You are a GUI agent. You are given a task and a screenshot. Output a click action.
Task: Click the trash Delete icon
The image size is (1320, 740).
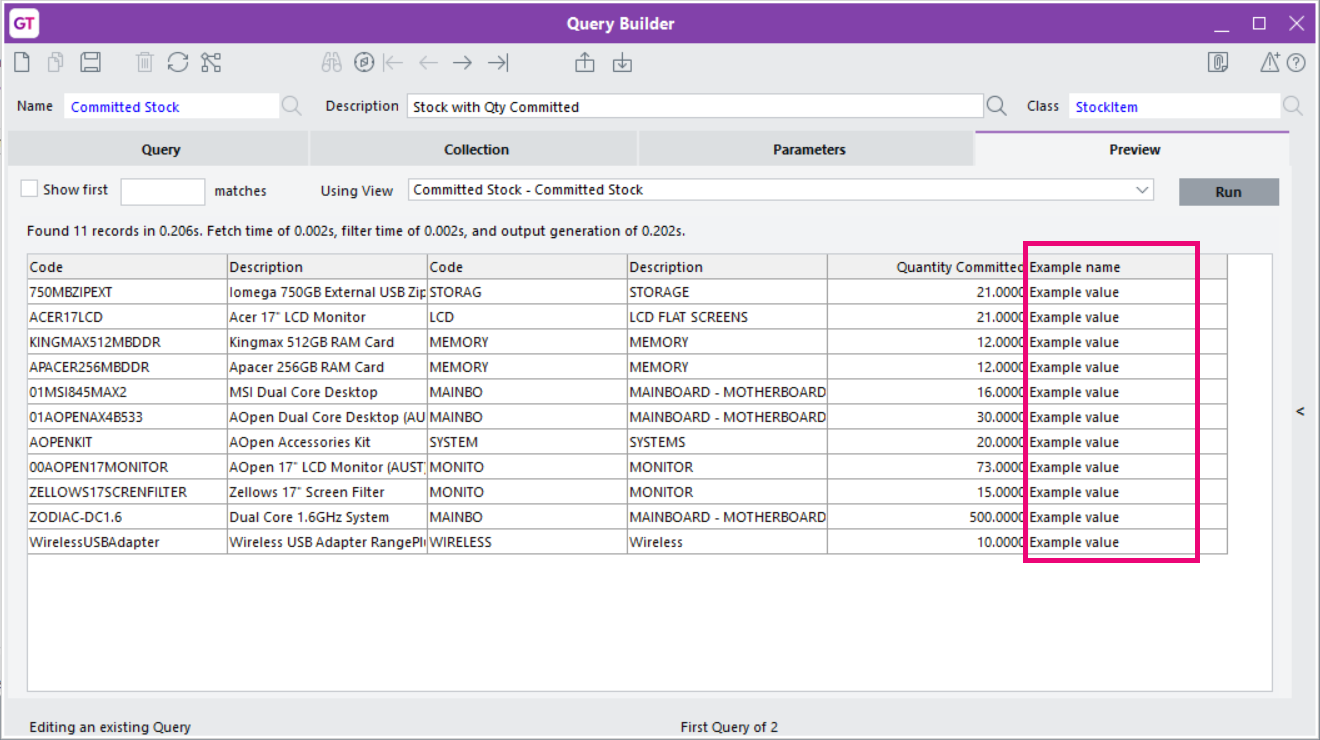click(x=145, y=63)
